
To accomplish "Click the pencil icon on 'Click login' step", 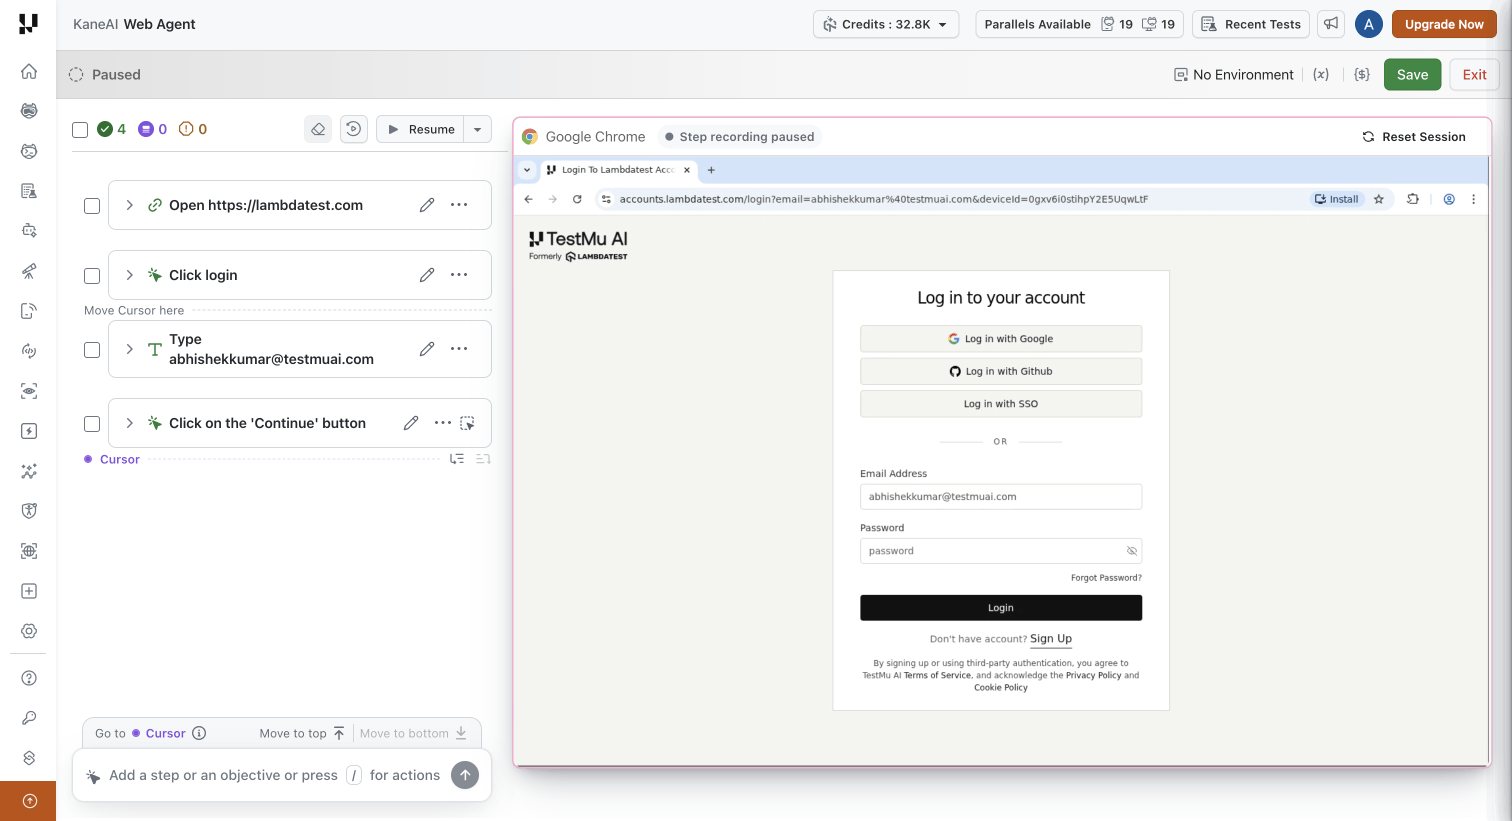I will click(427, 275).
